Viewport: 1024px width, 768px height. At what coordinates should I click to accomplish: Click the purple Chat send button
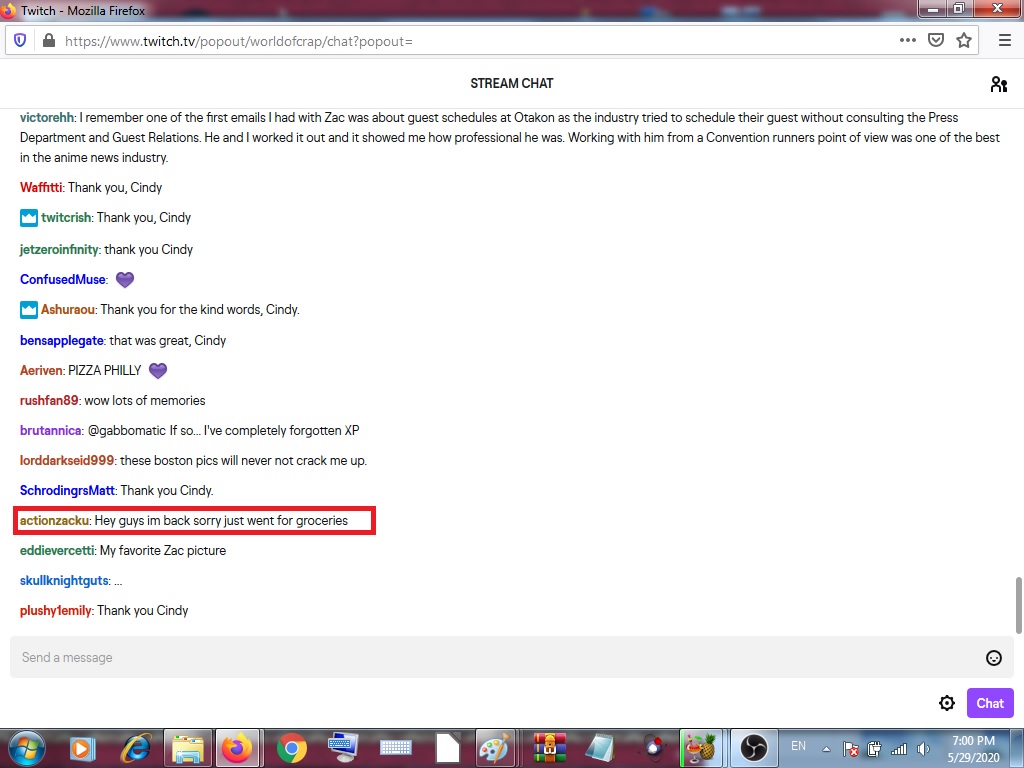click(990, 703)
